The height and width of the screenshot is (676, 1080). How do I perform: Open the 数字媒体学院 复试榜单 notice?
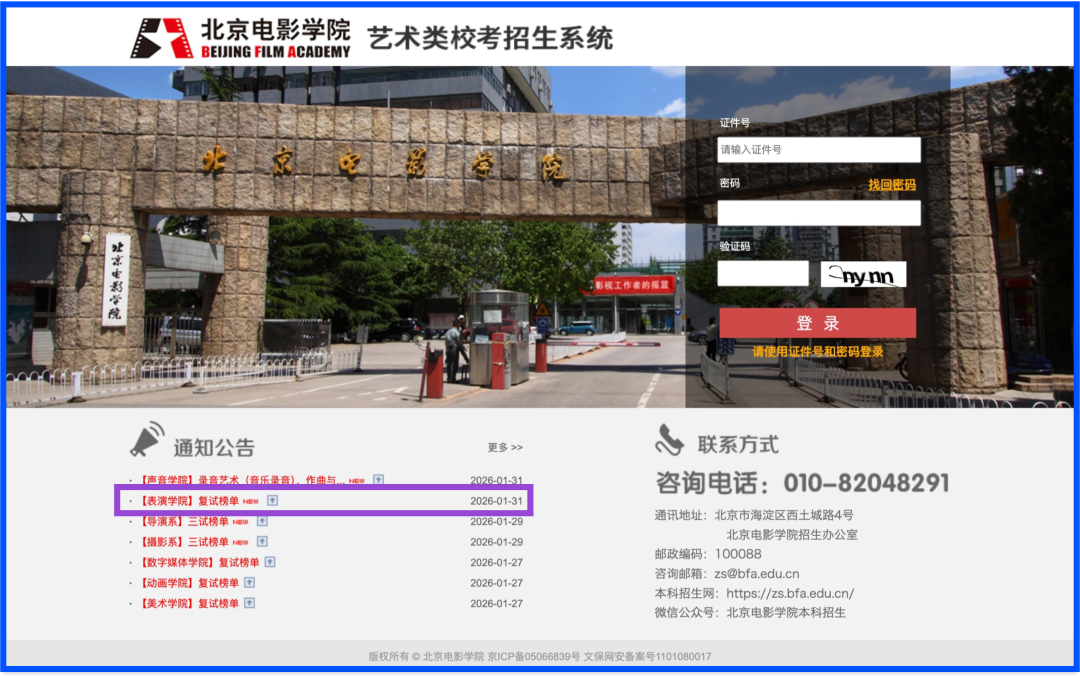tap(198, 562)
